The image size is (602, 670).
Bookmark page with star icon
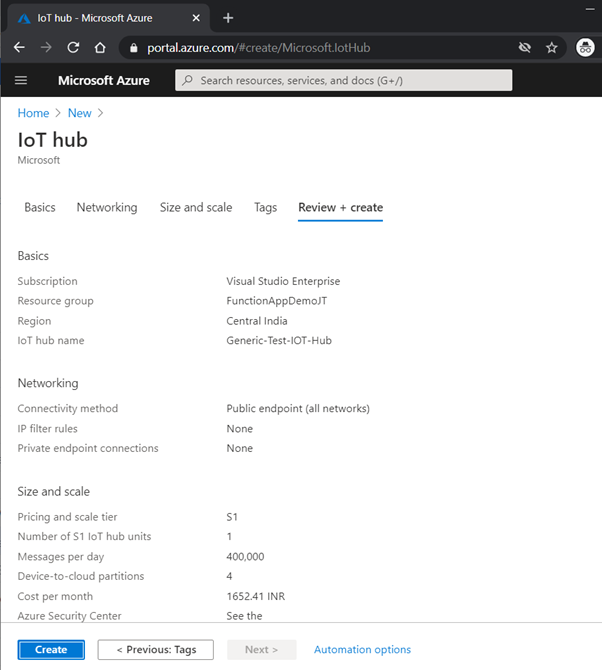(552, 47)
